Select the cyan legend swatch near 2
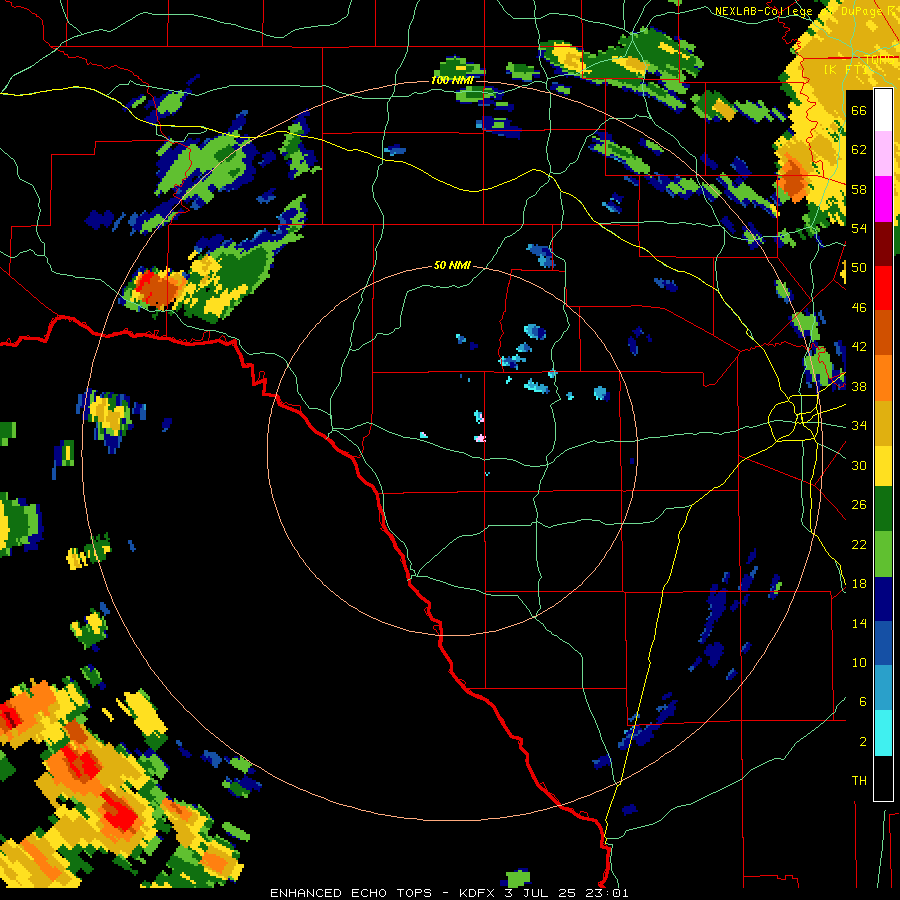Screen dimensions: 900x900 click(x=883, y=733)
